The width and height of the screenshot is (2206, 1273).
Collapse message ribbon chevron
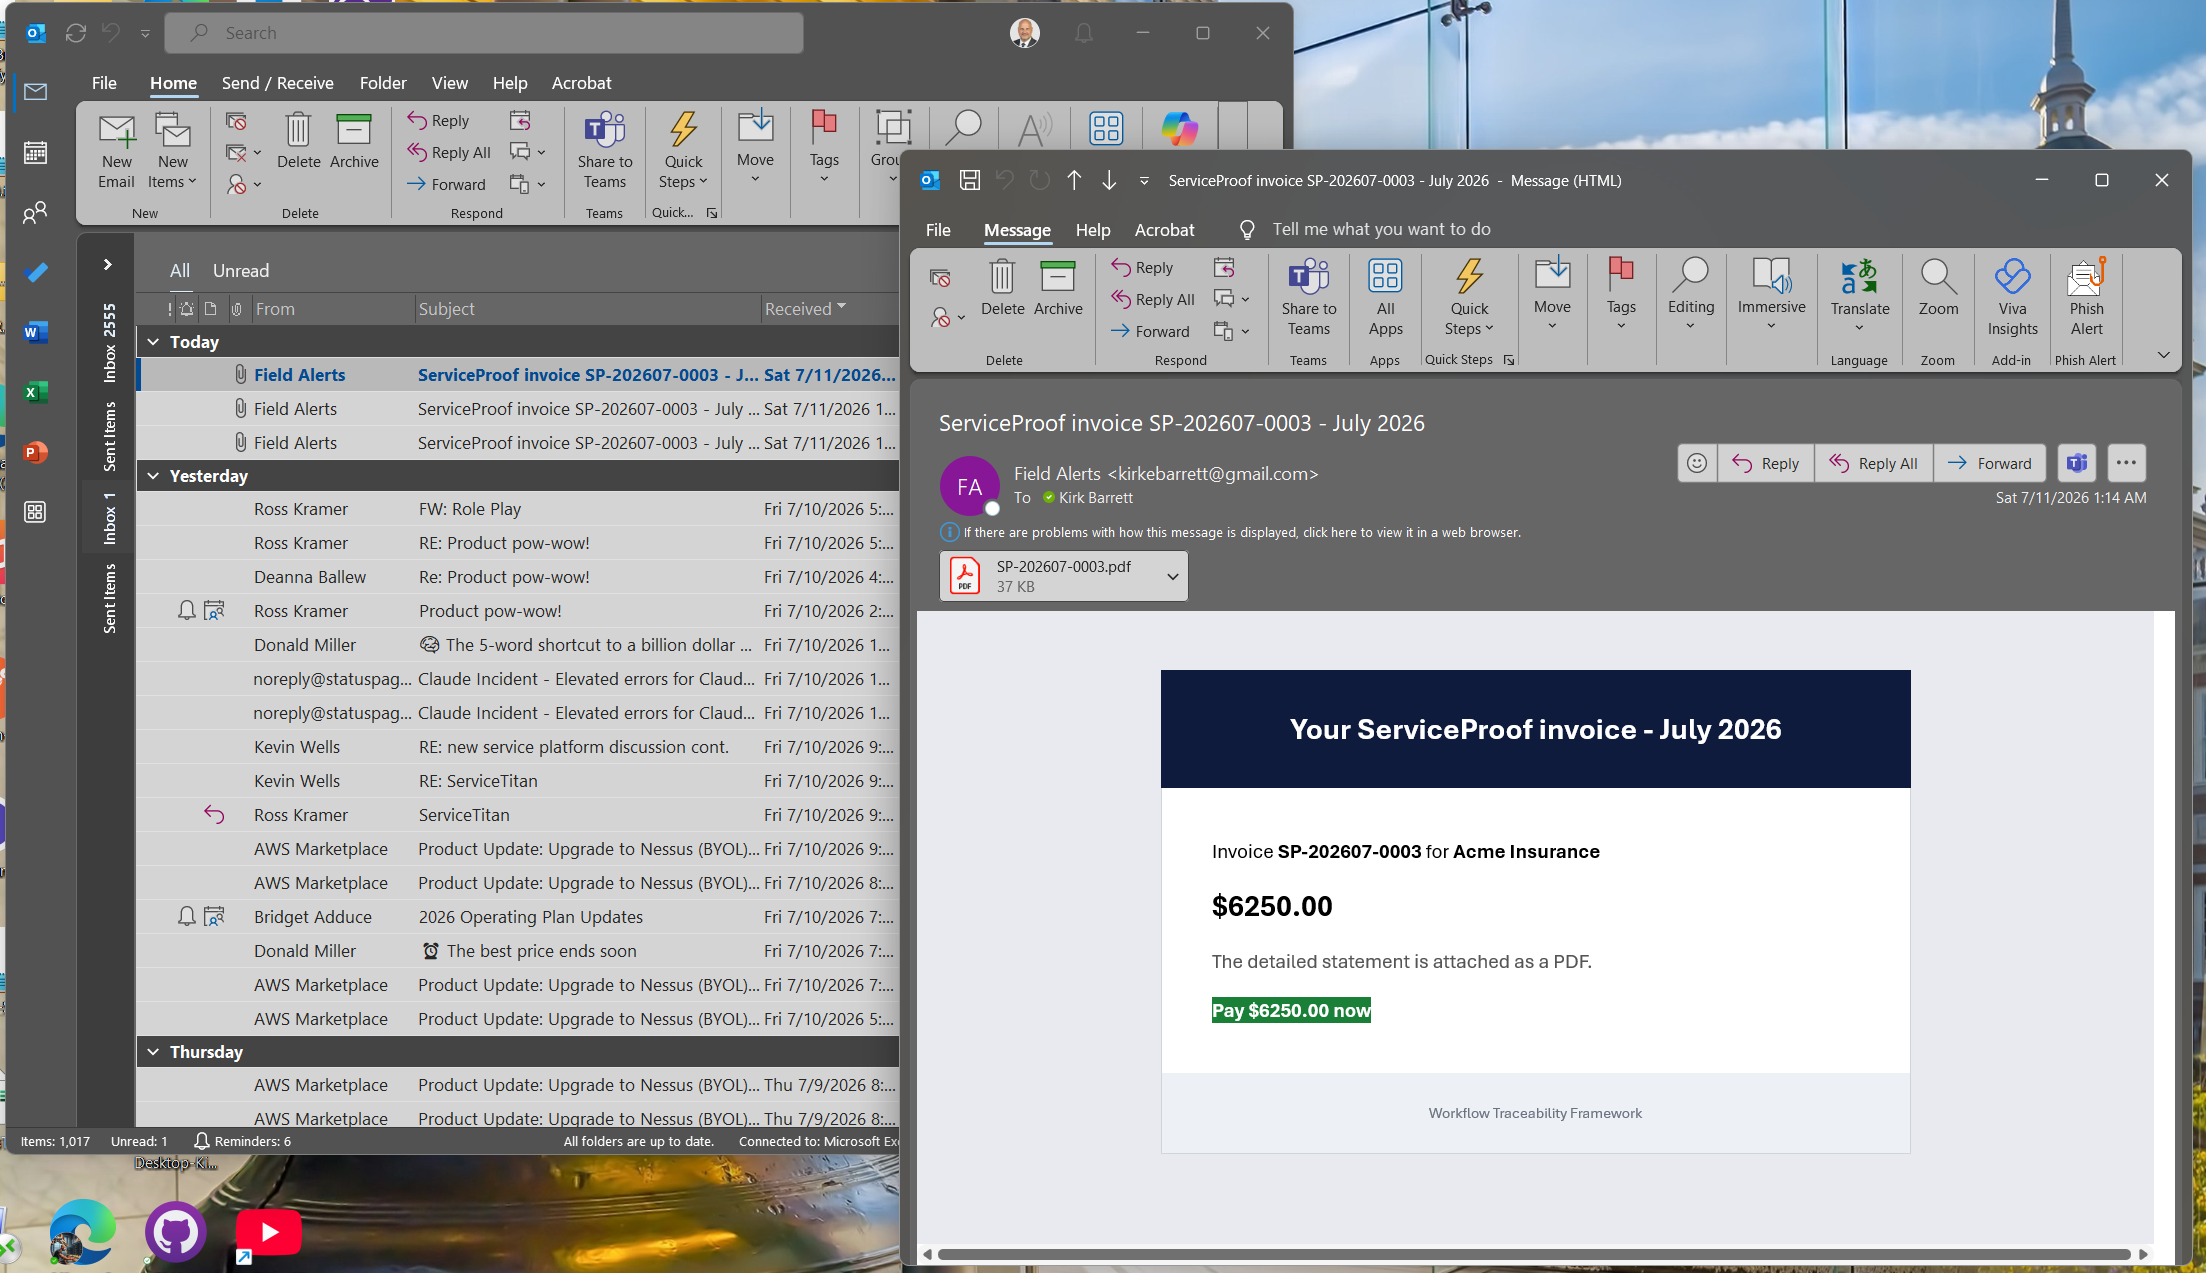pos(2163,355)
